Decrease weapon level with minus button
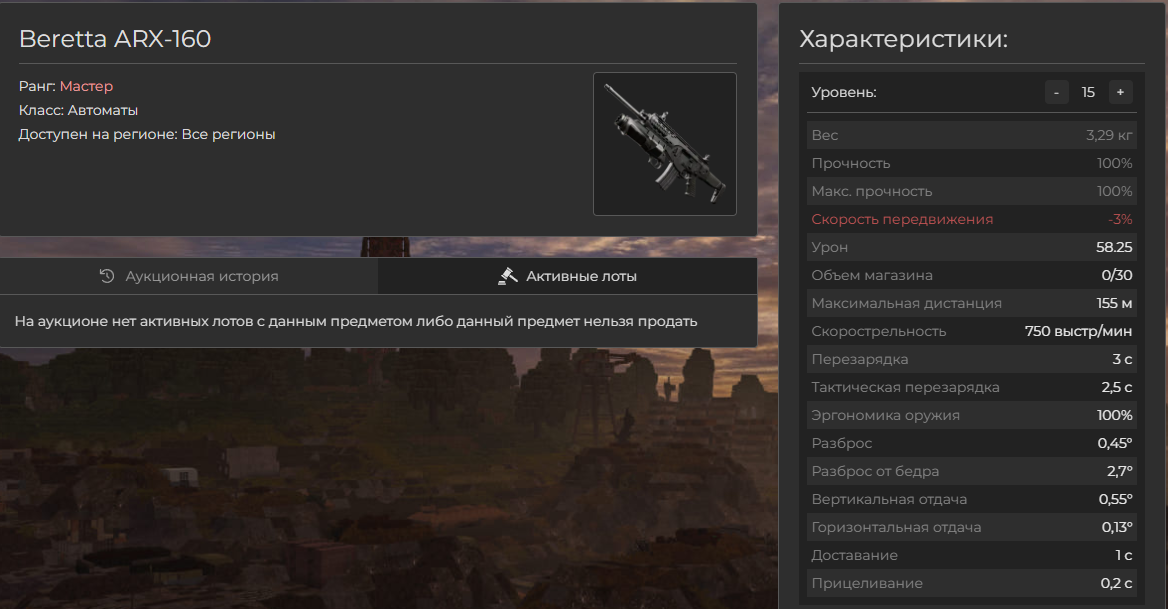 tap(1056, 92)
